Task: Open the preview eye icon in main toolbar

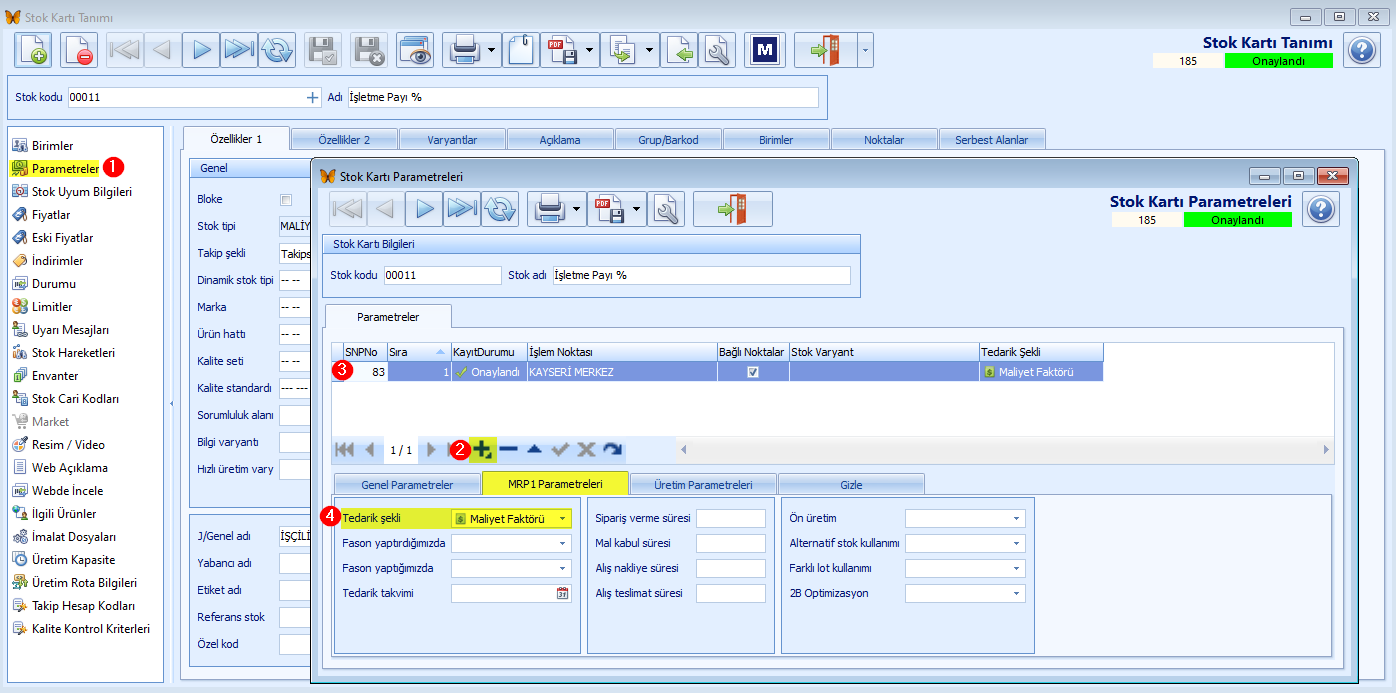Action: (x=415, y=50)
